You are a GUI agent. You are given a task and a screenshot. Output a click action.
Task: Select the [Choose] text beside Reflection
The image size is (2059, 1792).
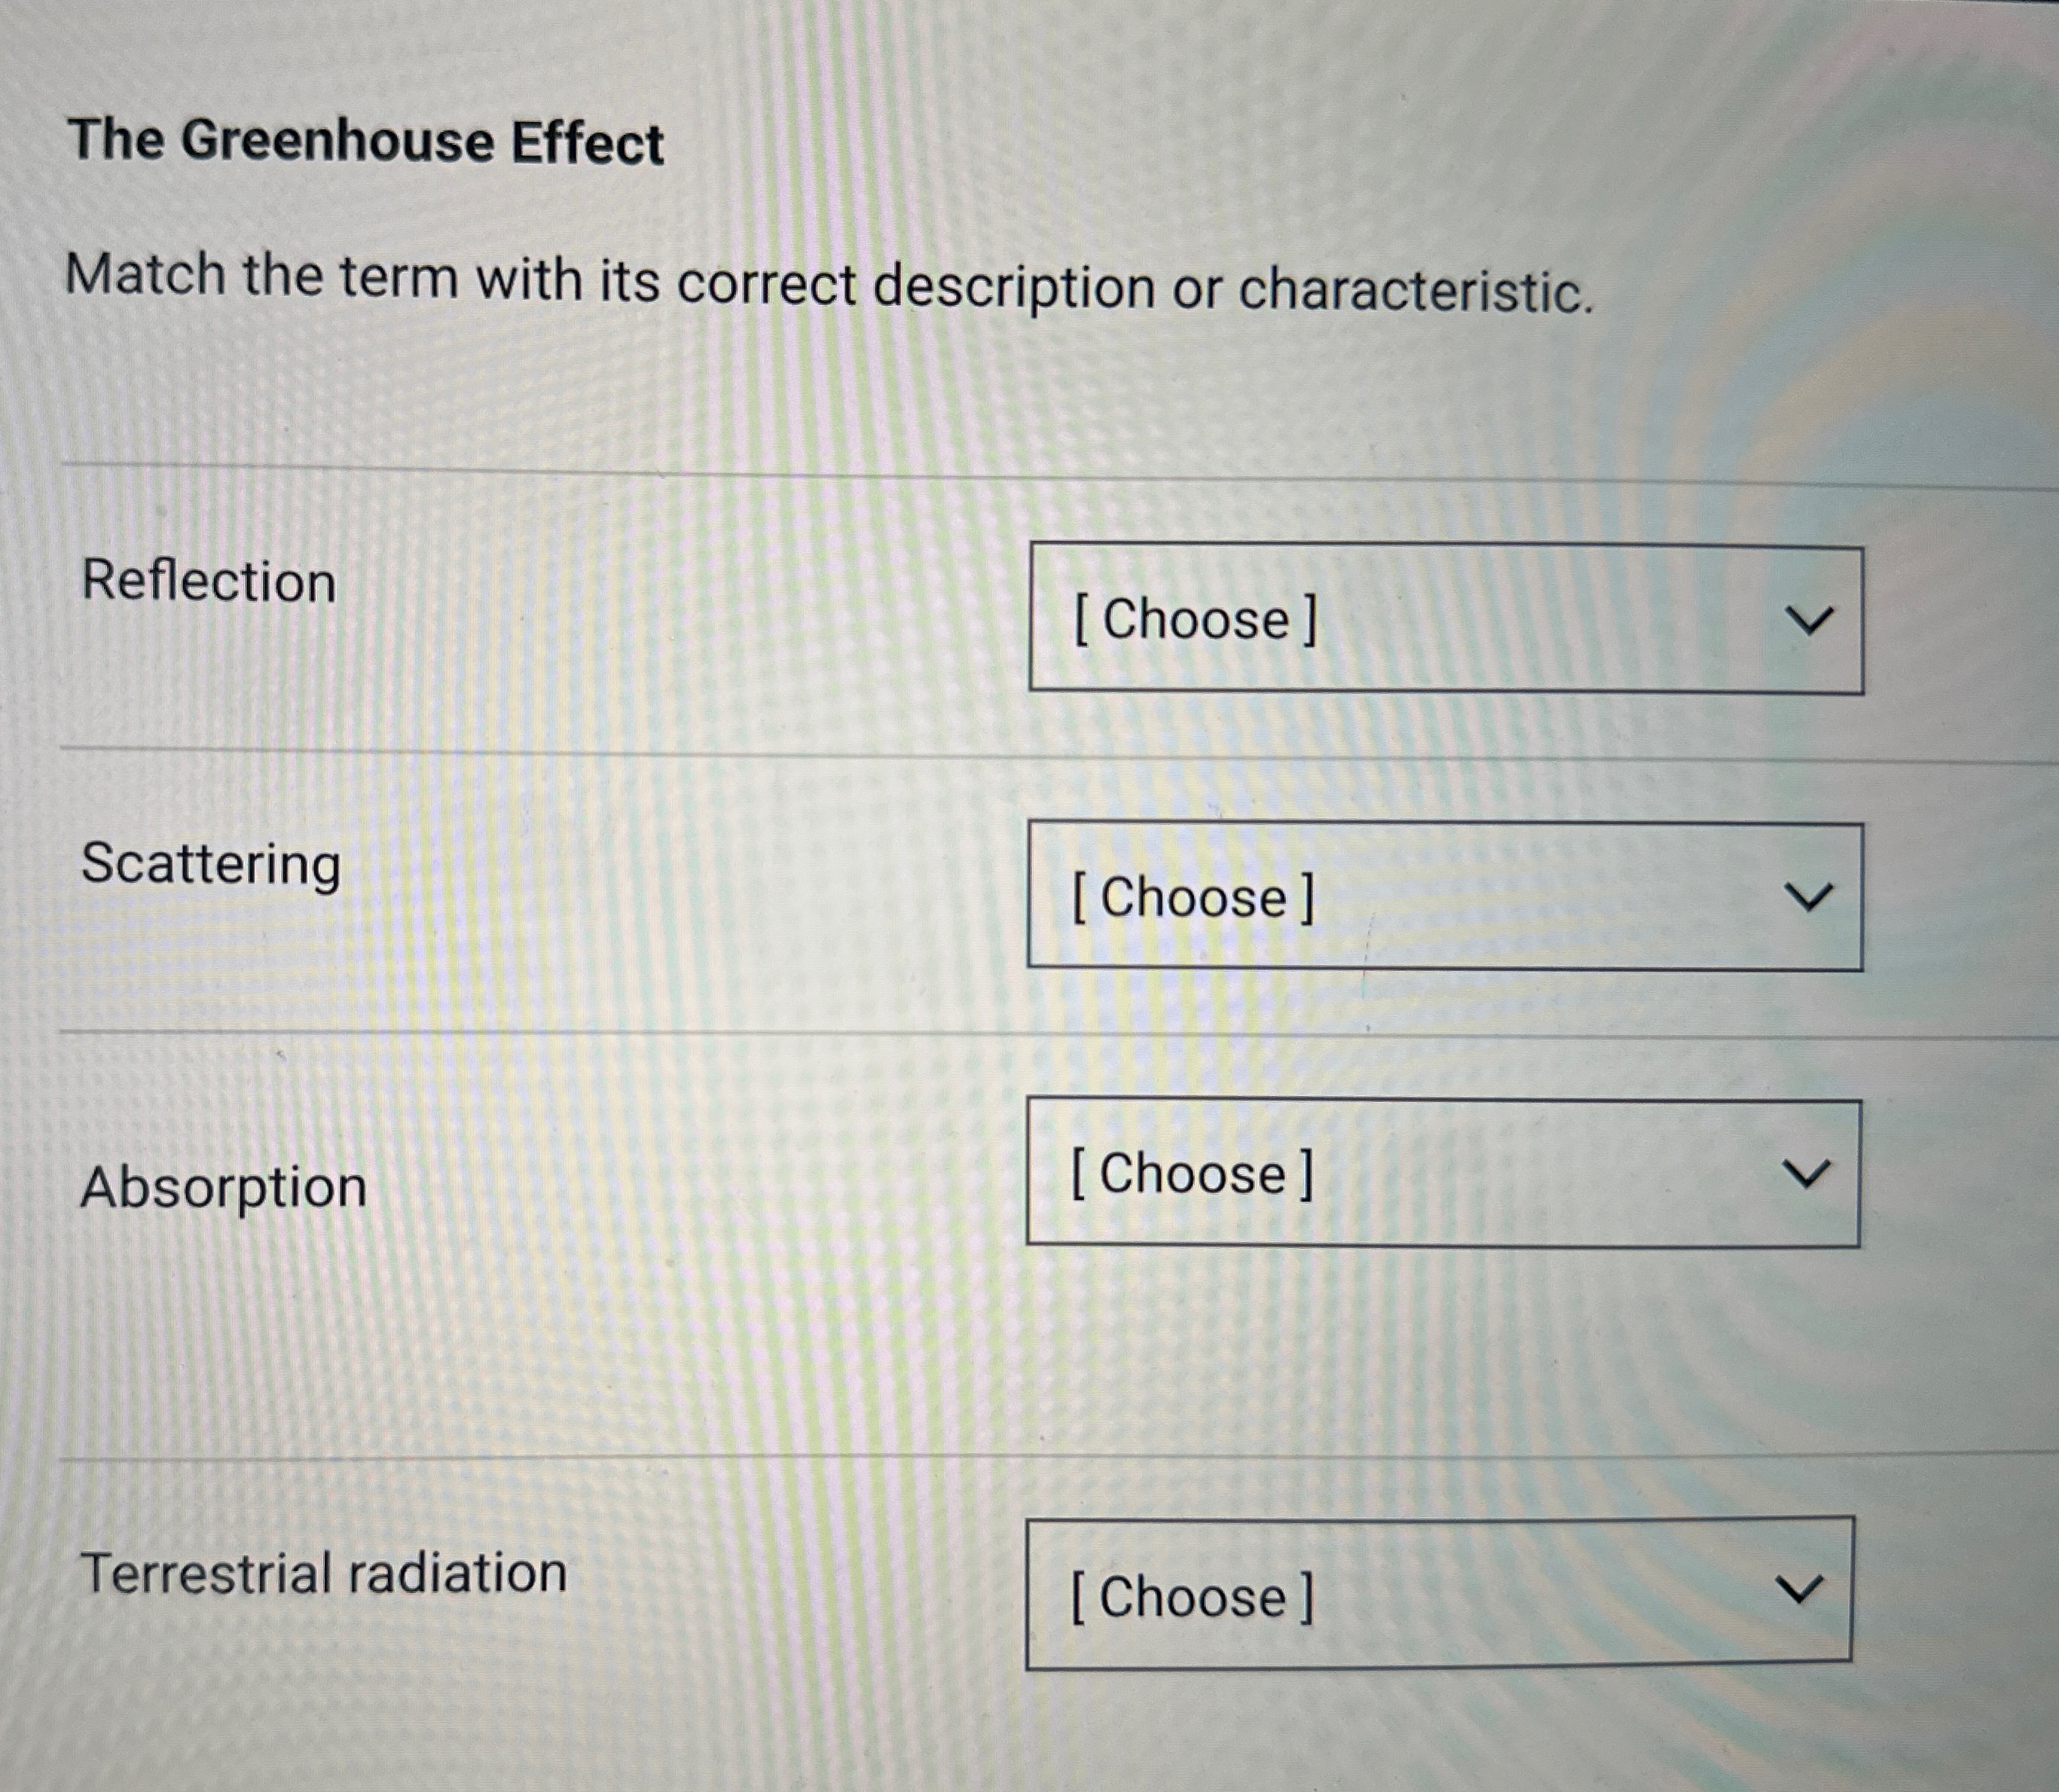[1195, 620]
